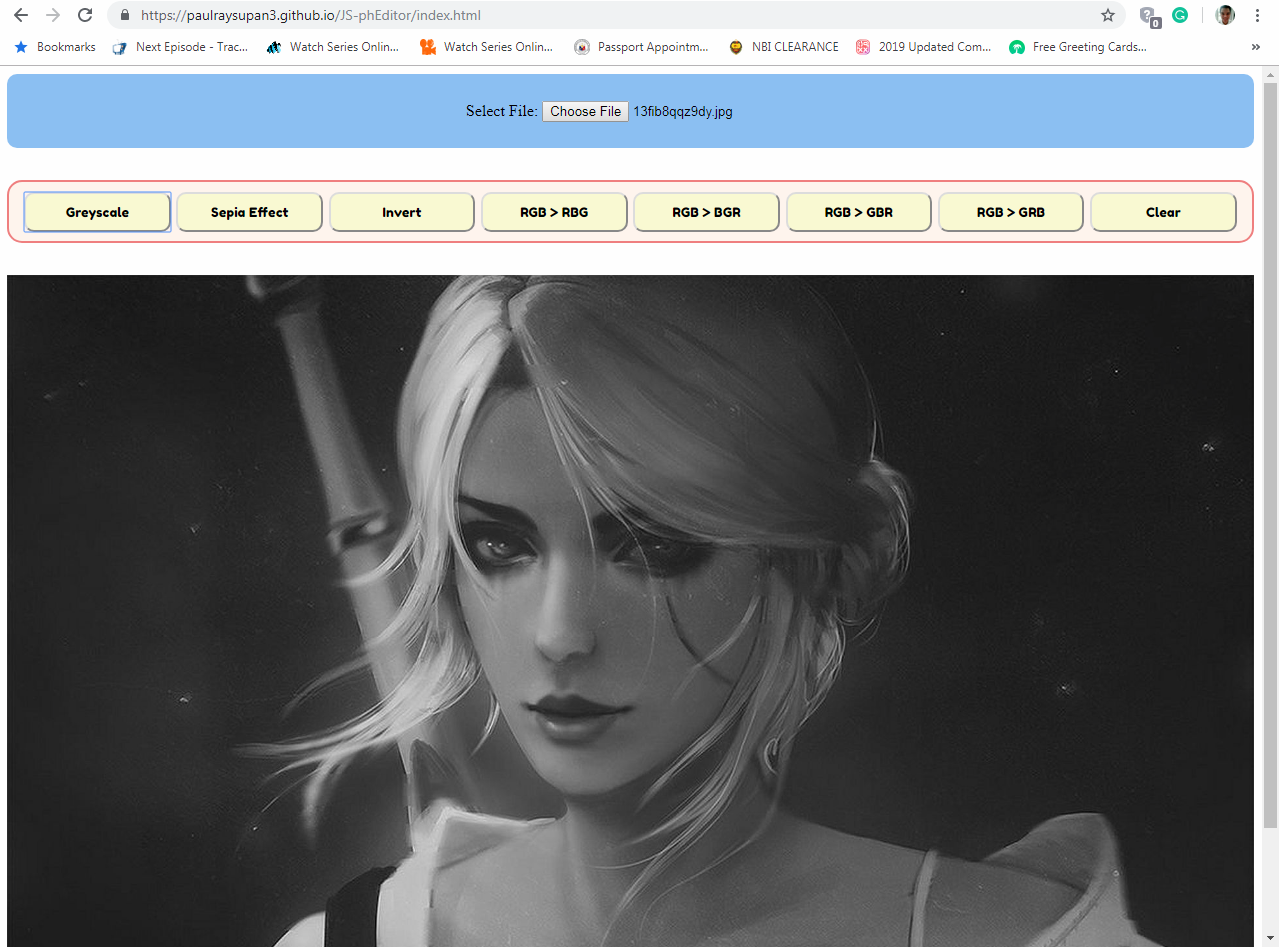The image size is (1279, 947).
Task: Open first Watch Series Online bookmark
Action: (x=333, y=47)
